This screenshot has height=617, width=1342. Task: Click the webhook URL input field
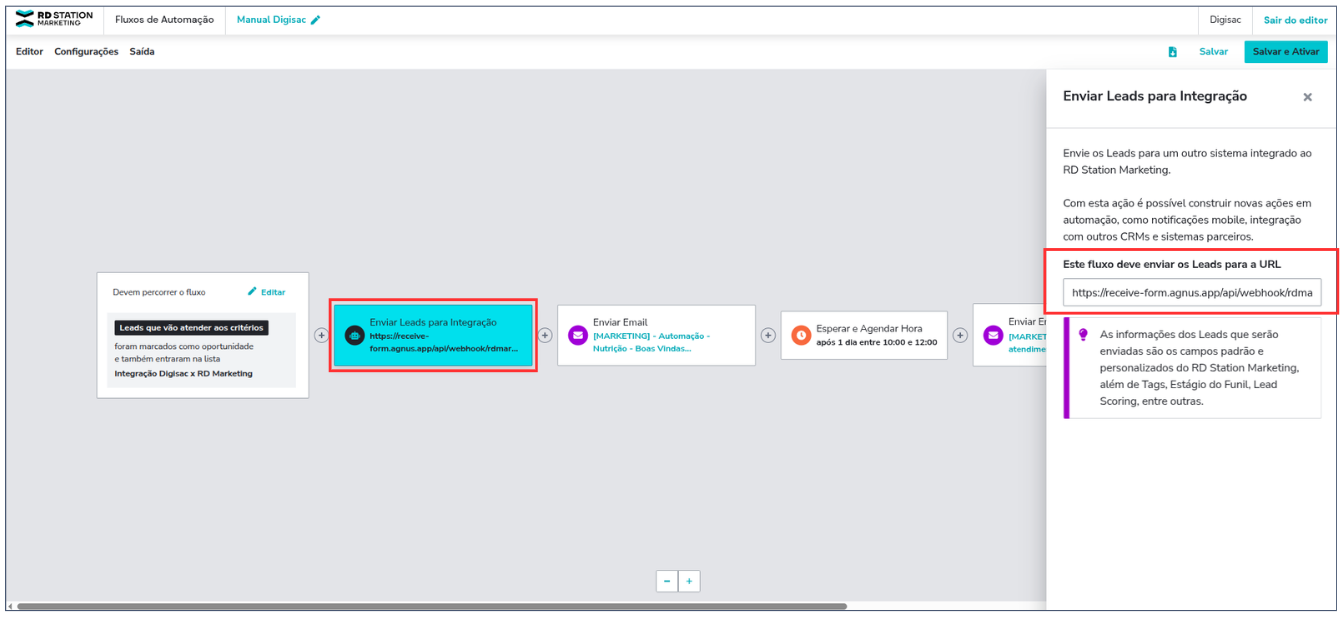point(1191,293)
